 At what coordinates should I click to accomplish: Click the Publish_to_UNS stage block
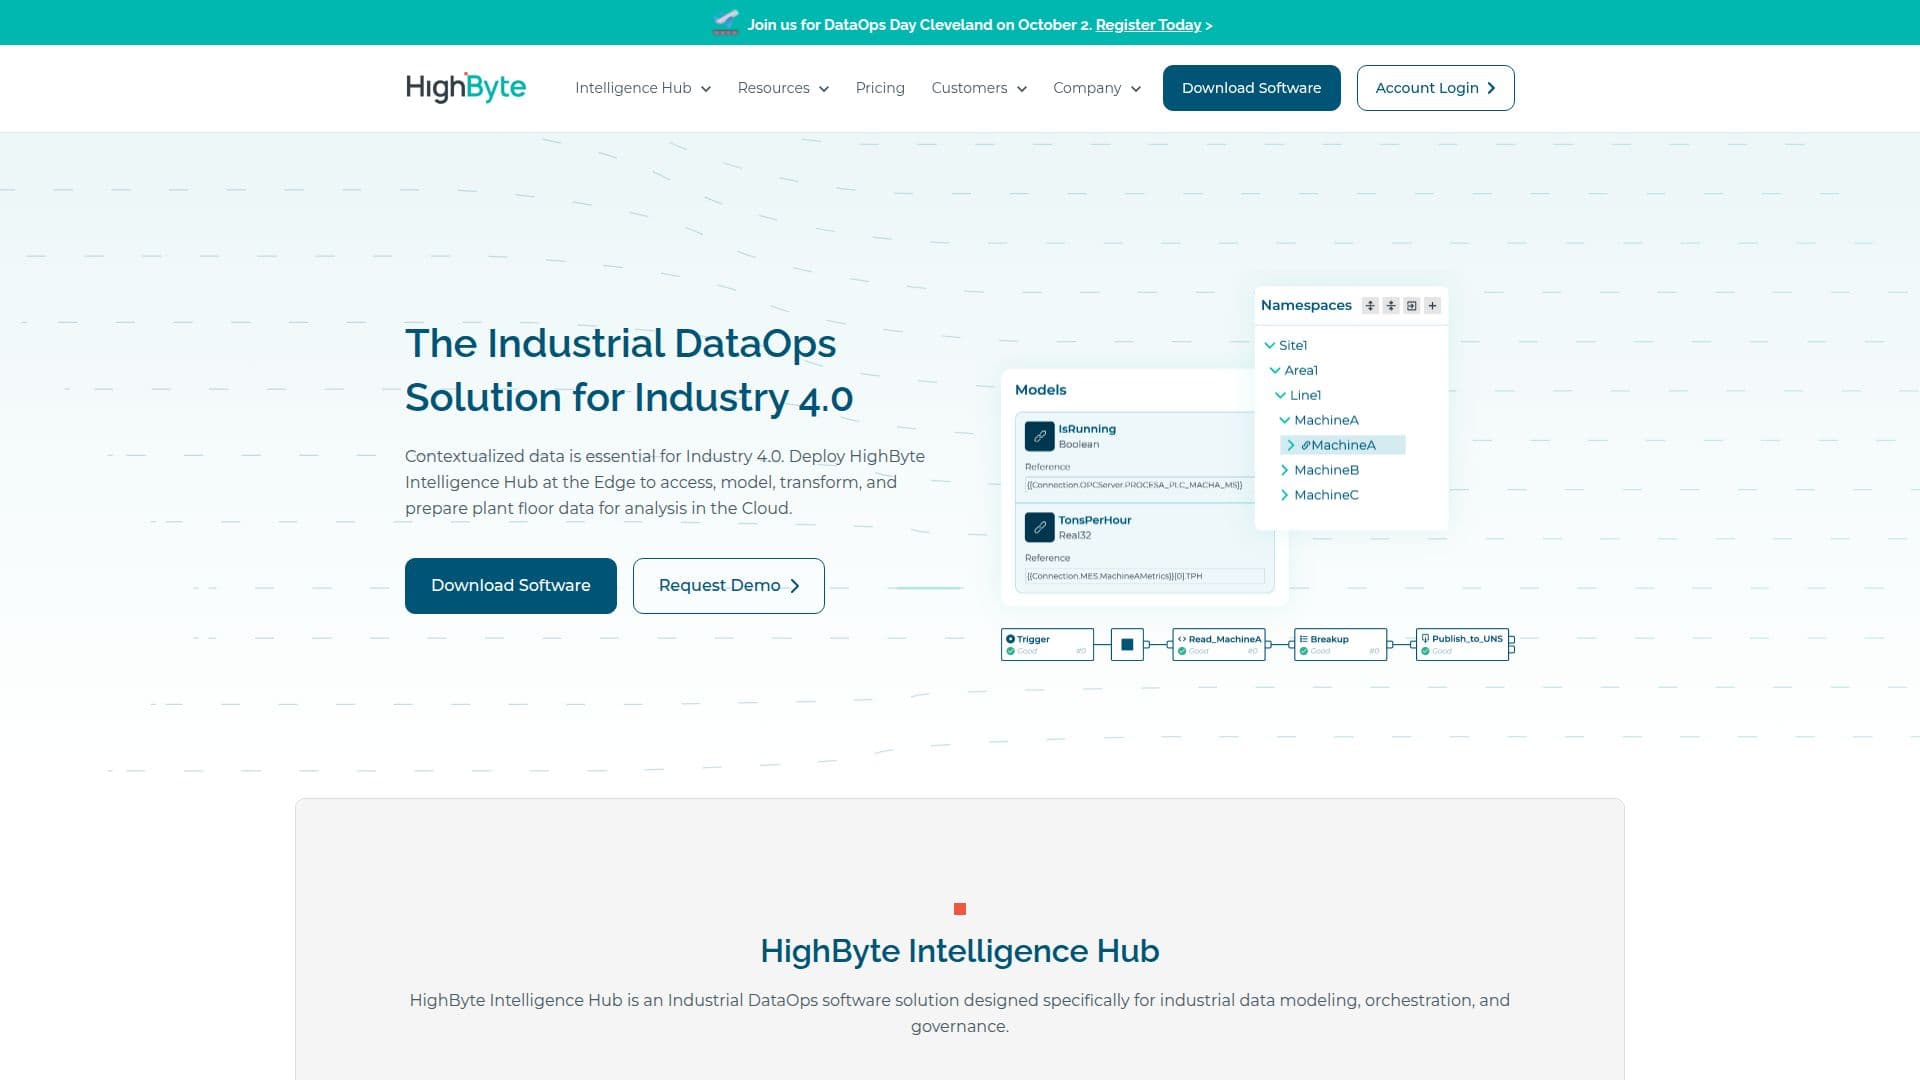pos(1463,645)
